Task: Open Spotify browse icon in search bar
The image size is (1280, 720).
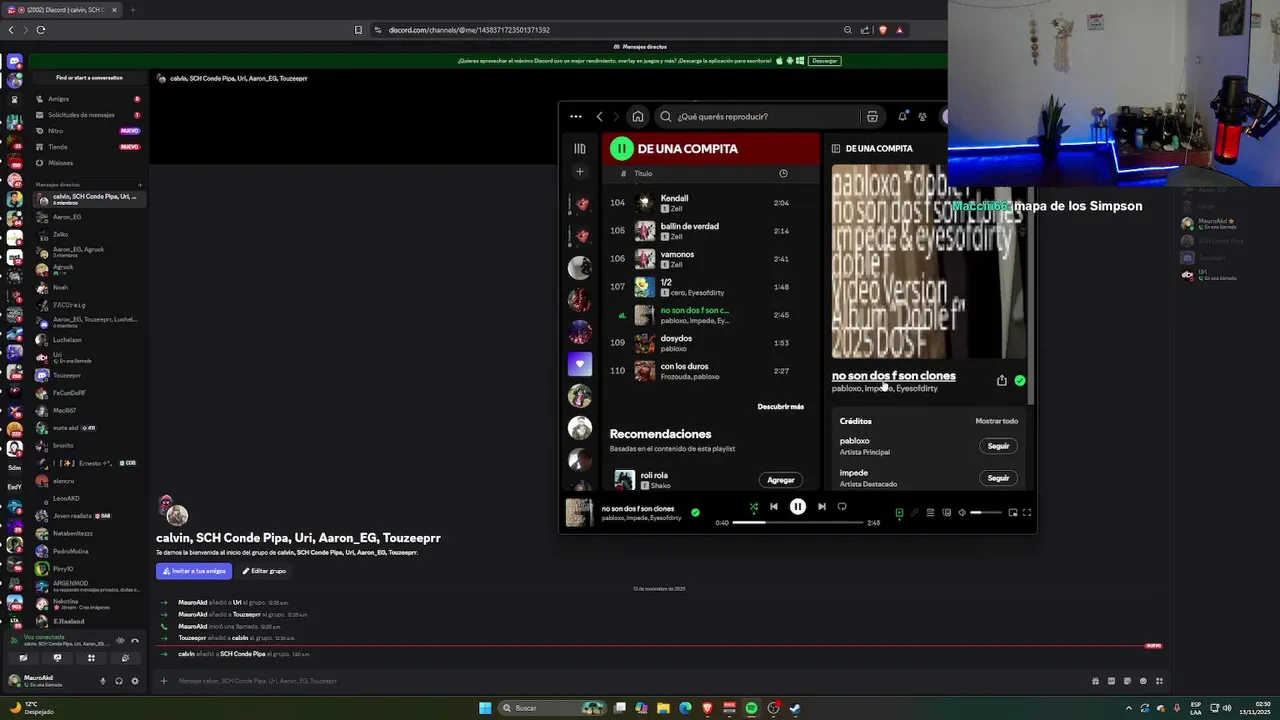Action: (x=872, y=116)
